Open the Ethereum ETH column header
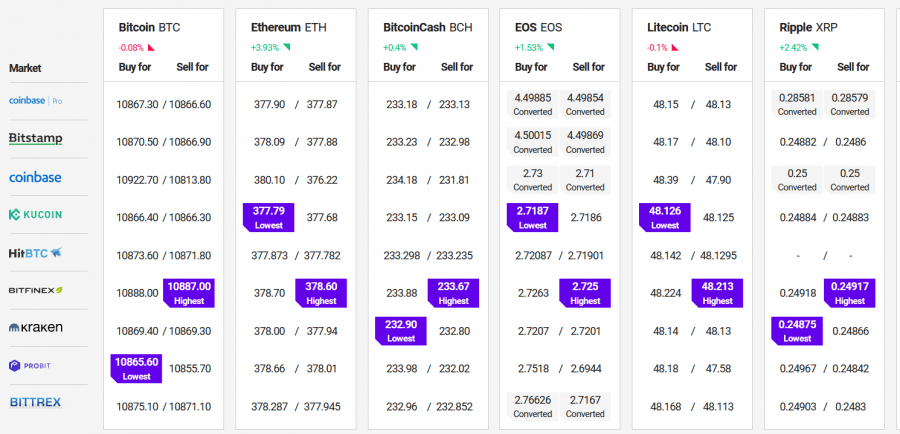This screenshot has height=434, width=900. tap(289, 27)
